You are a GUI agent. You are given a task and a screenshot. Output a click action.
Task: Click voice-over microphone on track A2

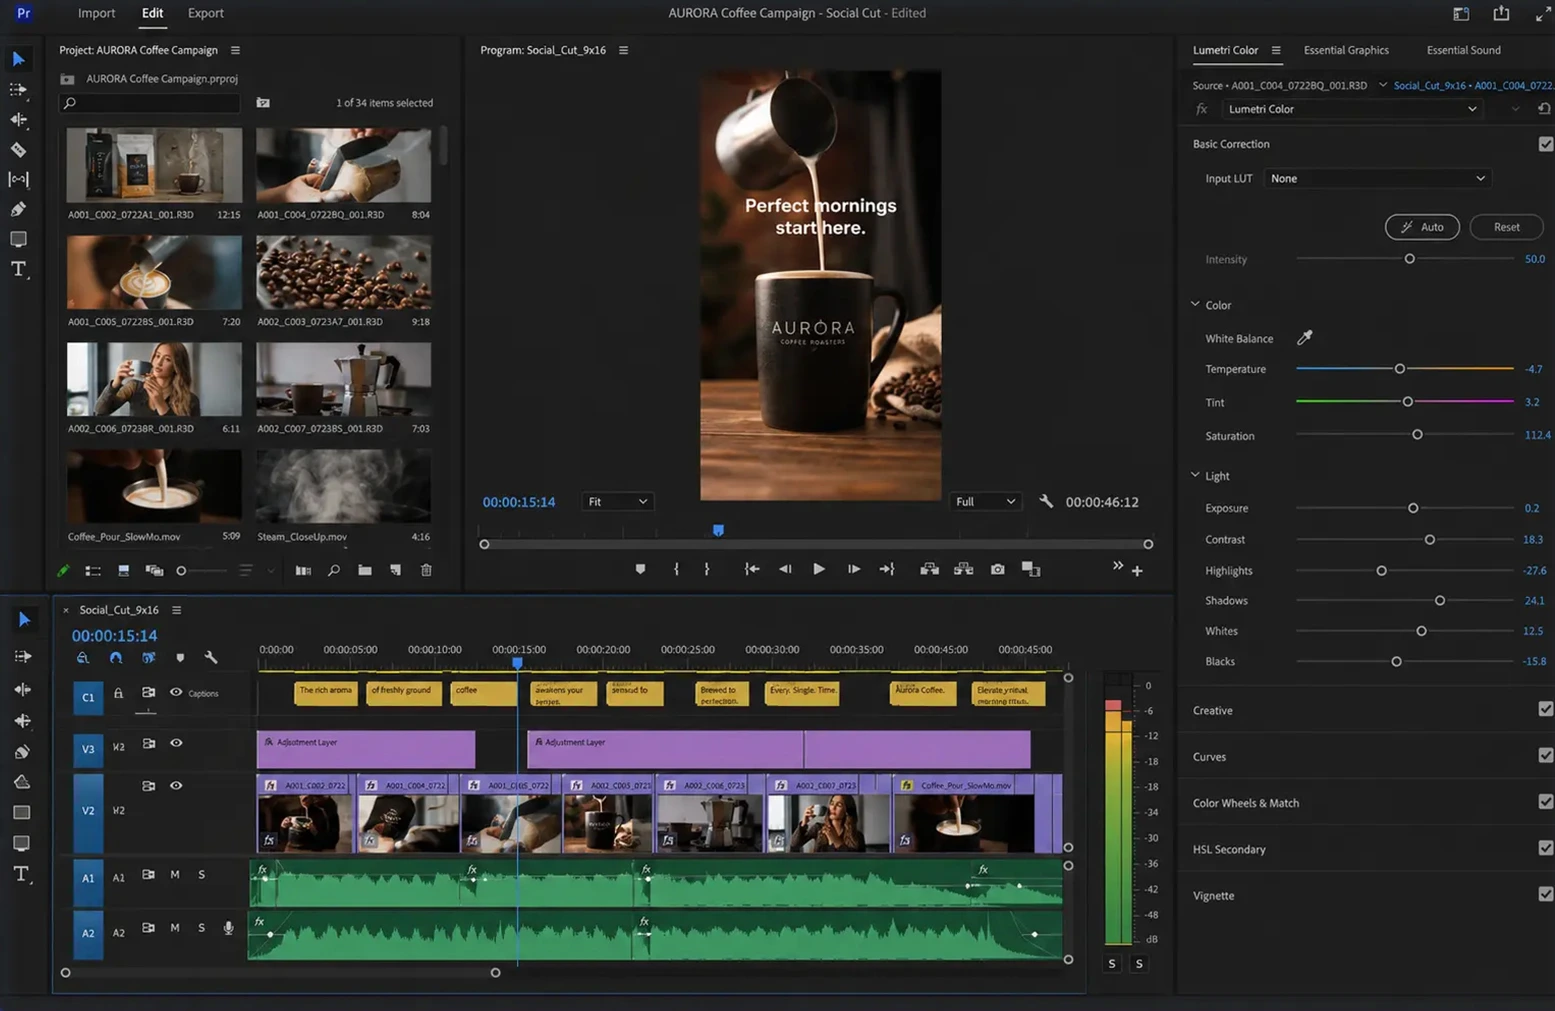click(228, 928)
